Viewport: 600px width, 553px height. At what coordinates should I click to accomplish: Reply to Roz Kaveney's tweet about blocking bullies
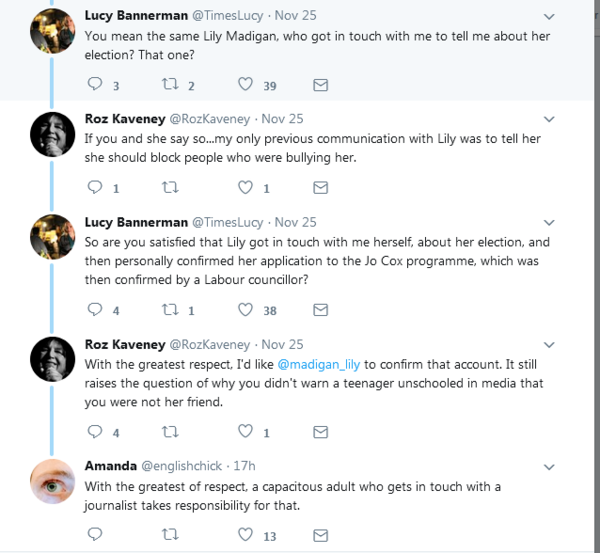click(96, 187)
